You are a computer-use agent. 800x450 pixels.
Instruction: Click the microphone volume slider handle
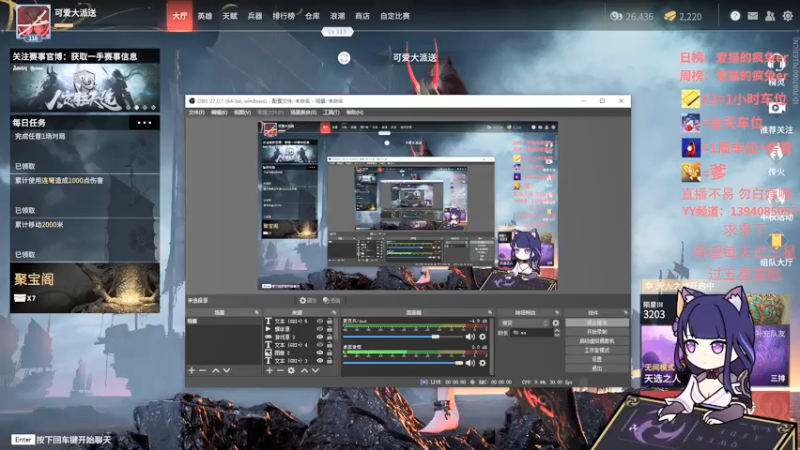[435, 337]
